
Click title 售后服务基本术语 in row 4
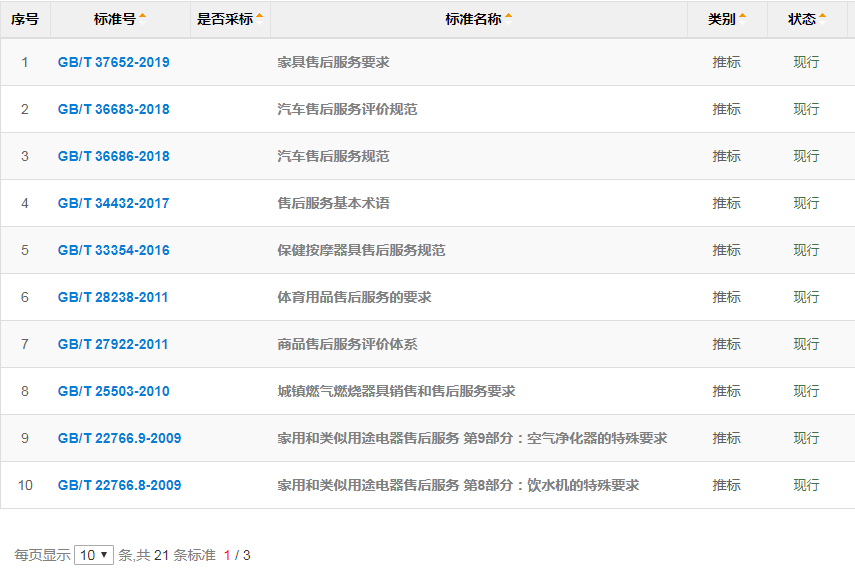tap(333, 203)
